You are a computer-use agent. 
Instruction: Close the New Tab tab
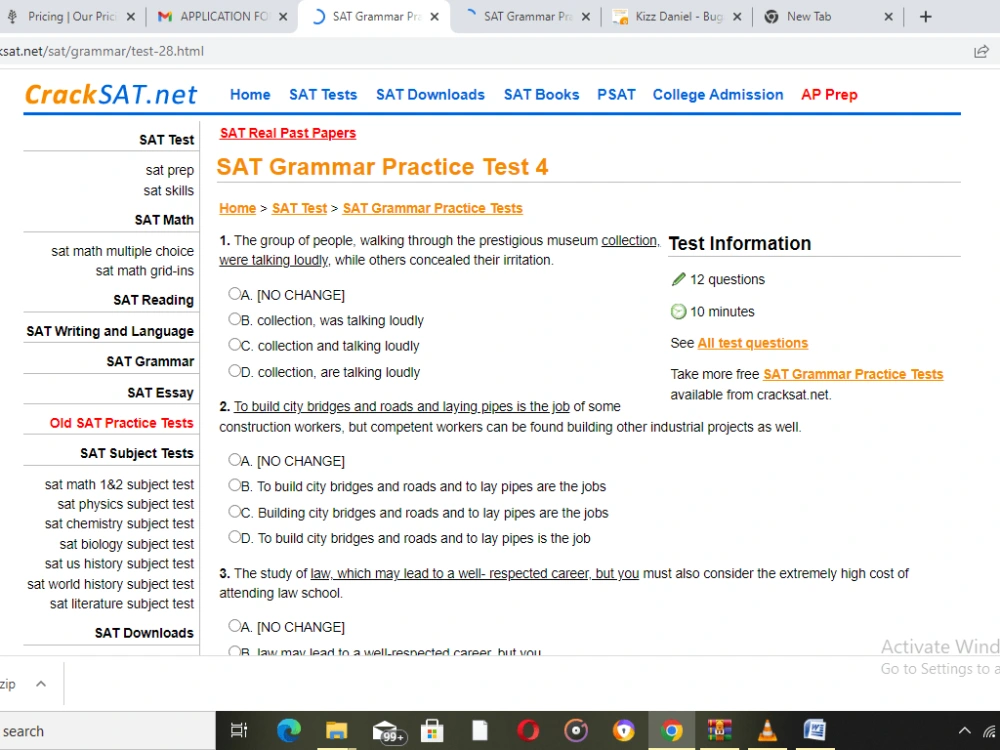point(888,17)
